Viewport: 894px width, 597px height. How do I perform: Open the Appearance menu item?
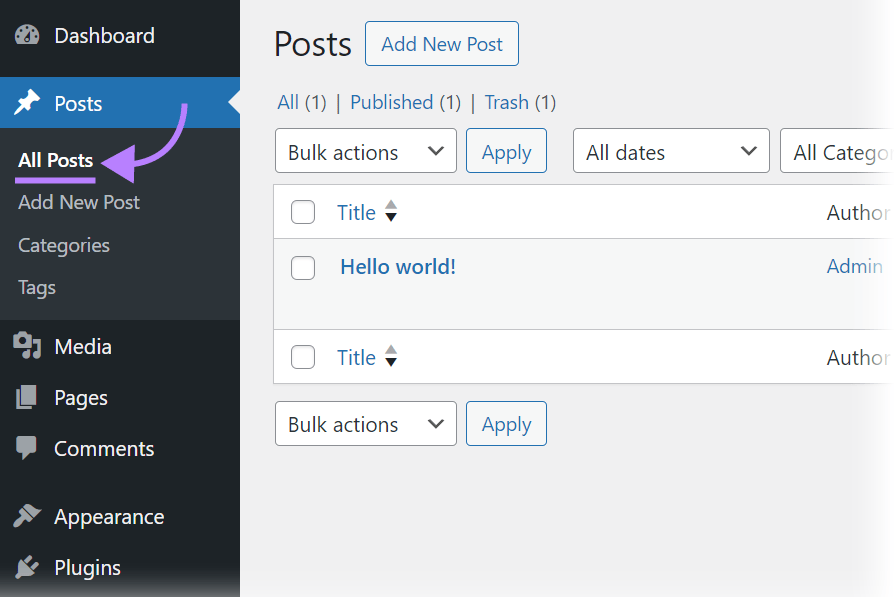(109, 517)
